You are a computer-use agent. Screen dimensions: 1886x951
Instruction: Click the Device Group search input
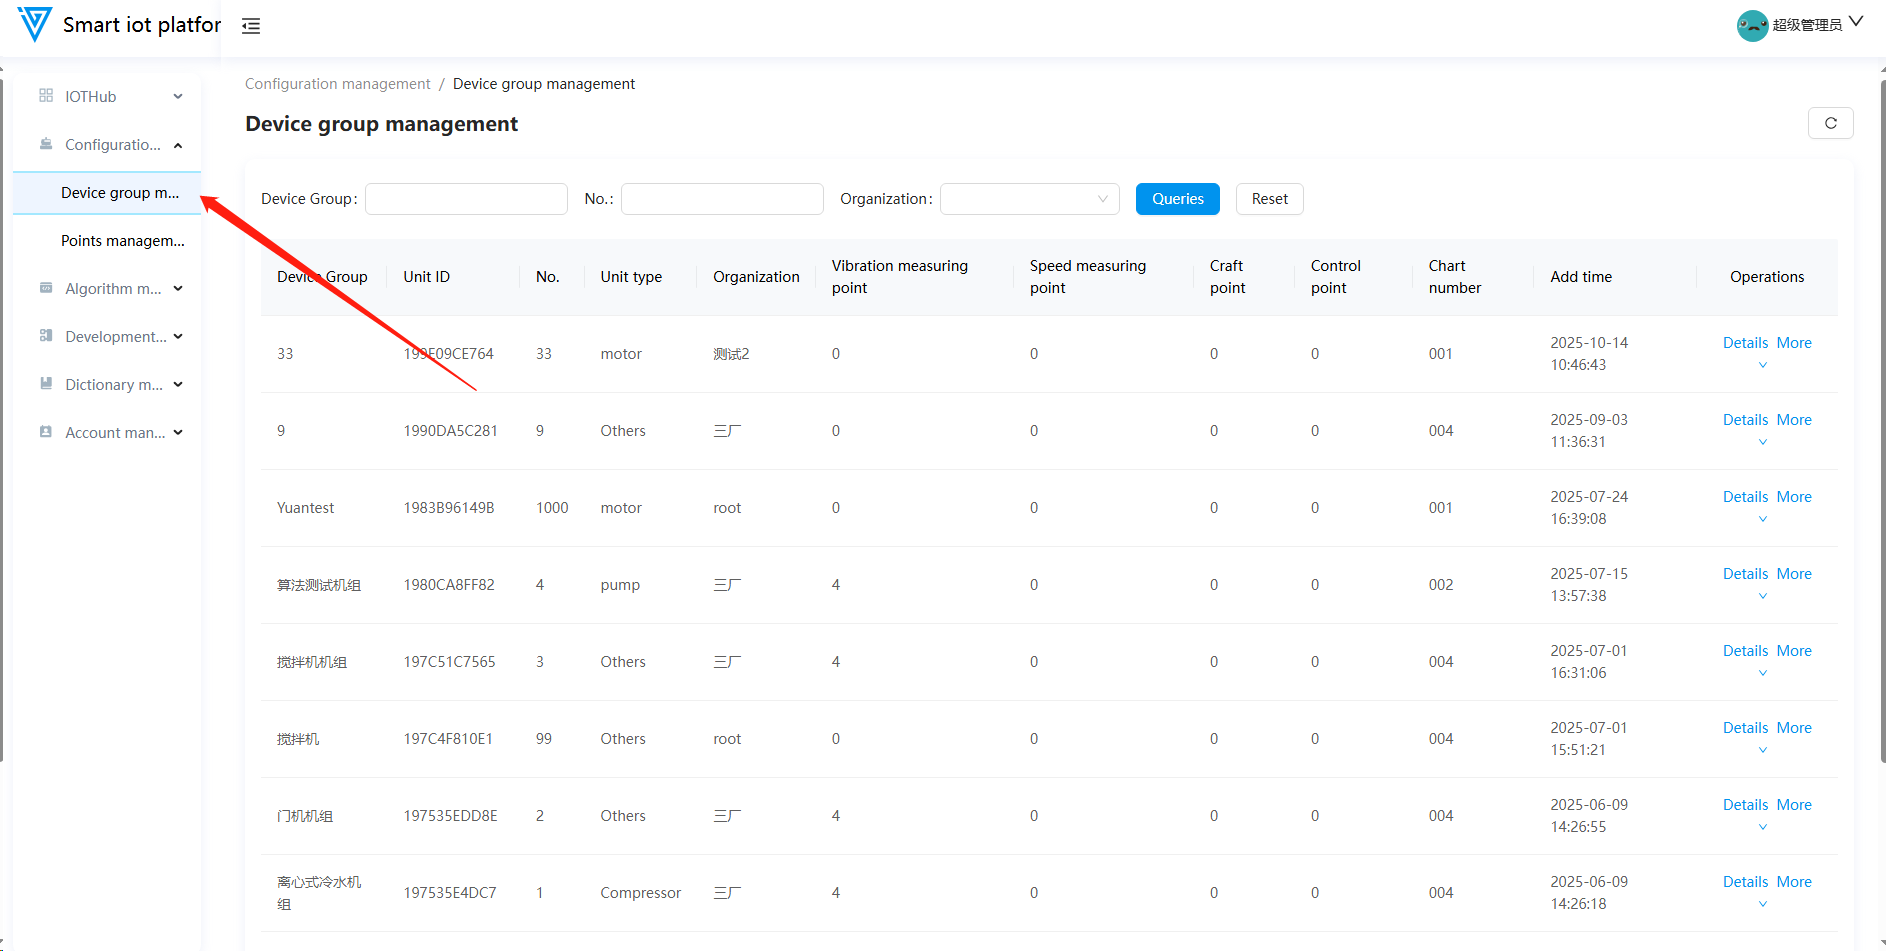(x=466, y=199)
